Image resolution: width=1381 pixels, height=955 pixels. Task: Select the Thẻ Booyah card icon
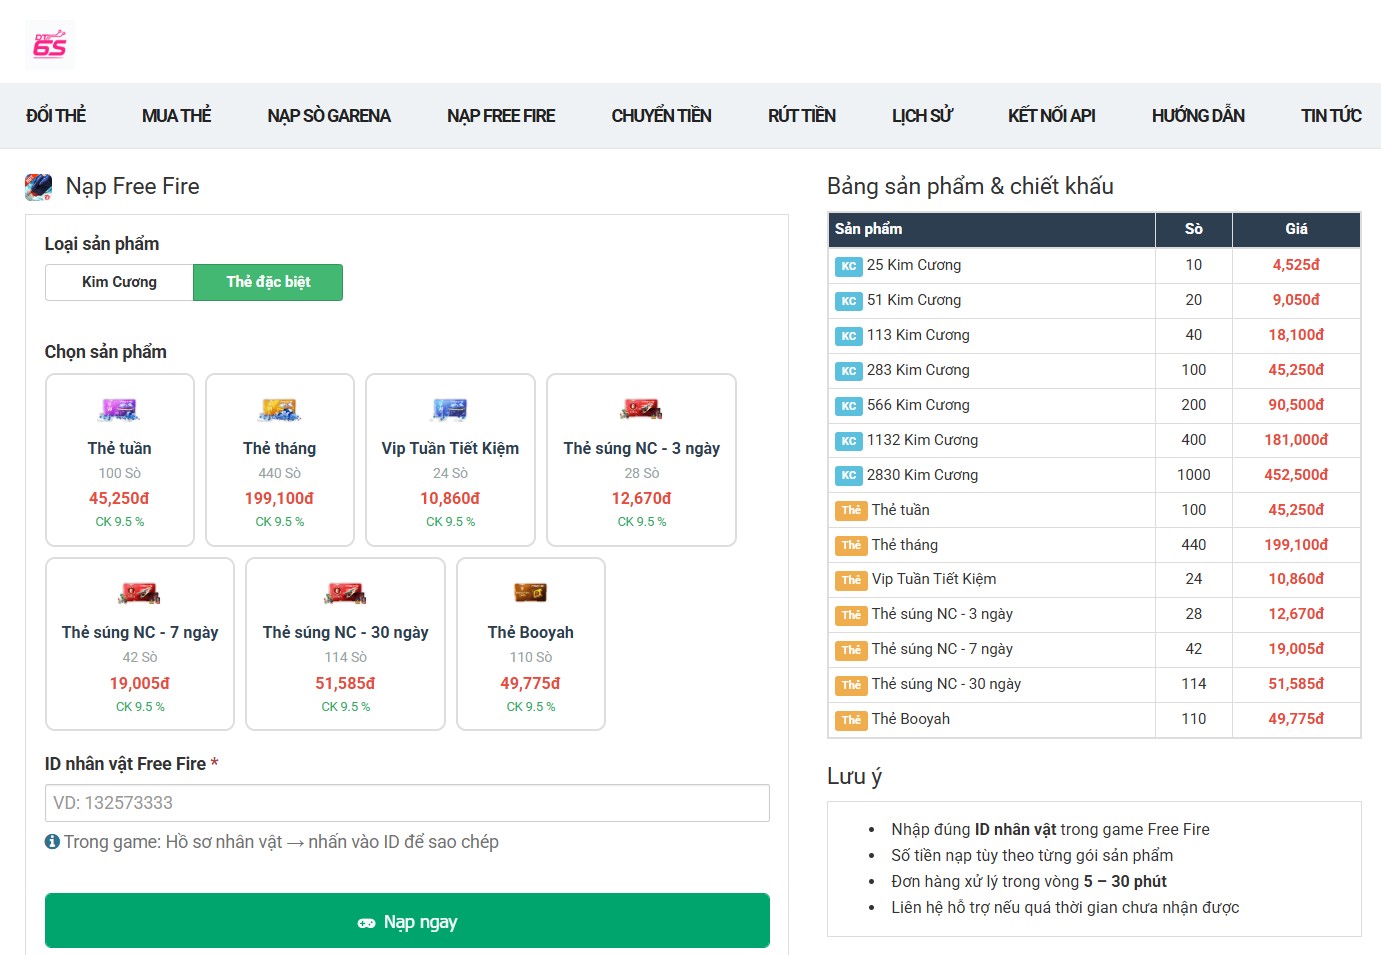click(x=530, y=594)
